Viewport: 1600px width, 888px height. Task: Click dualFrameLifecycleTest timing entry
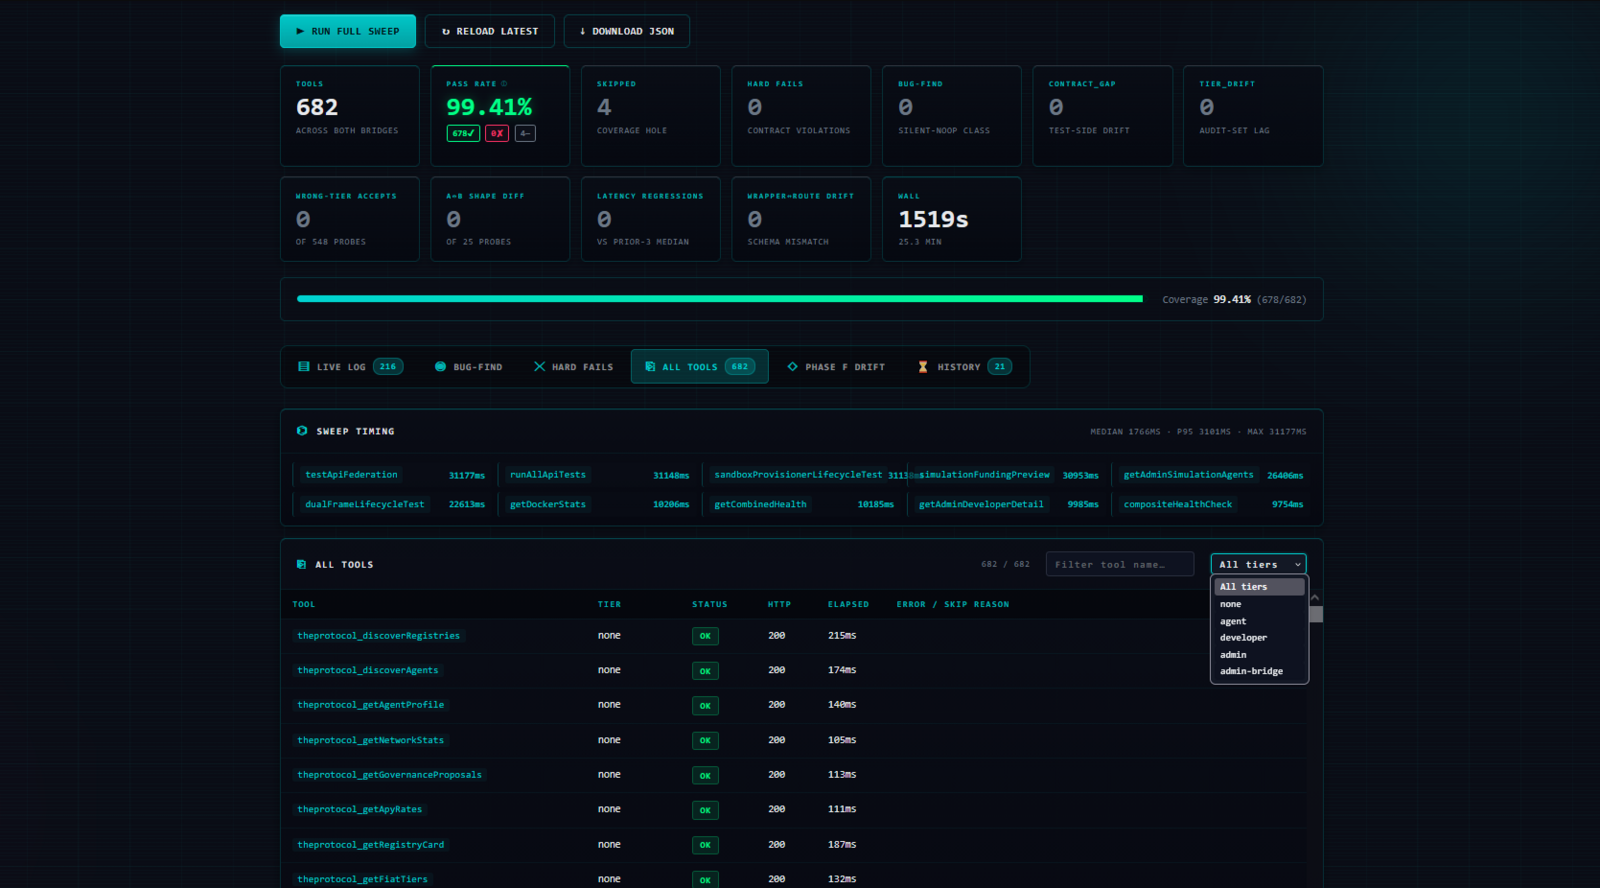point(365,504)
